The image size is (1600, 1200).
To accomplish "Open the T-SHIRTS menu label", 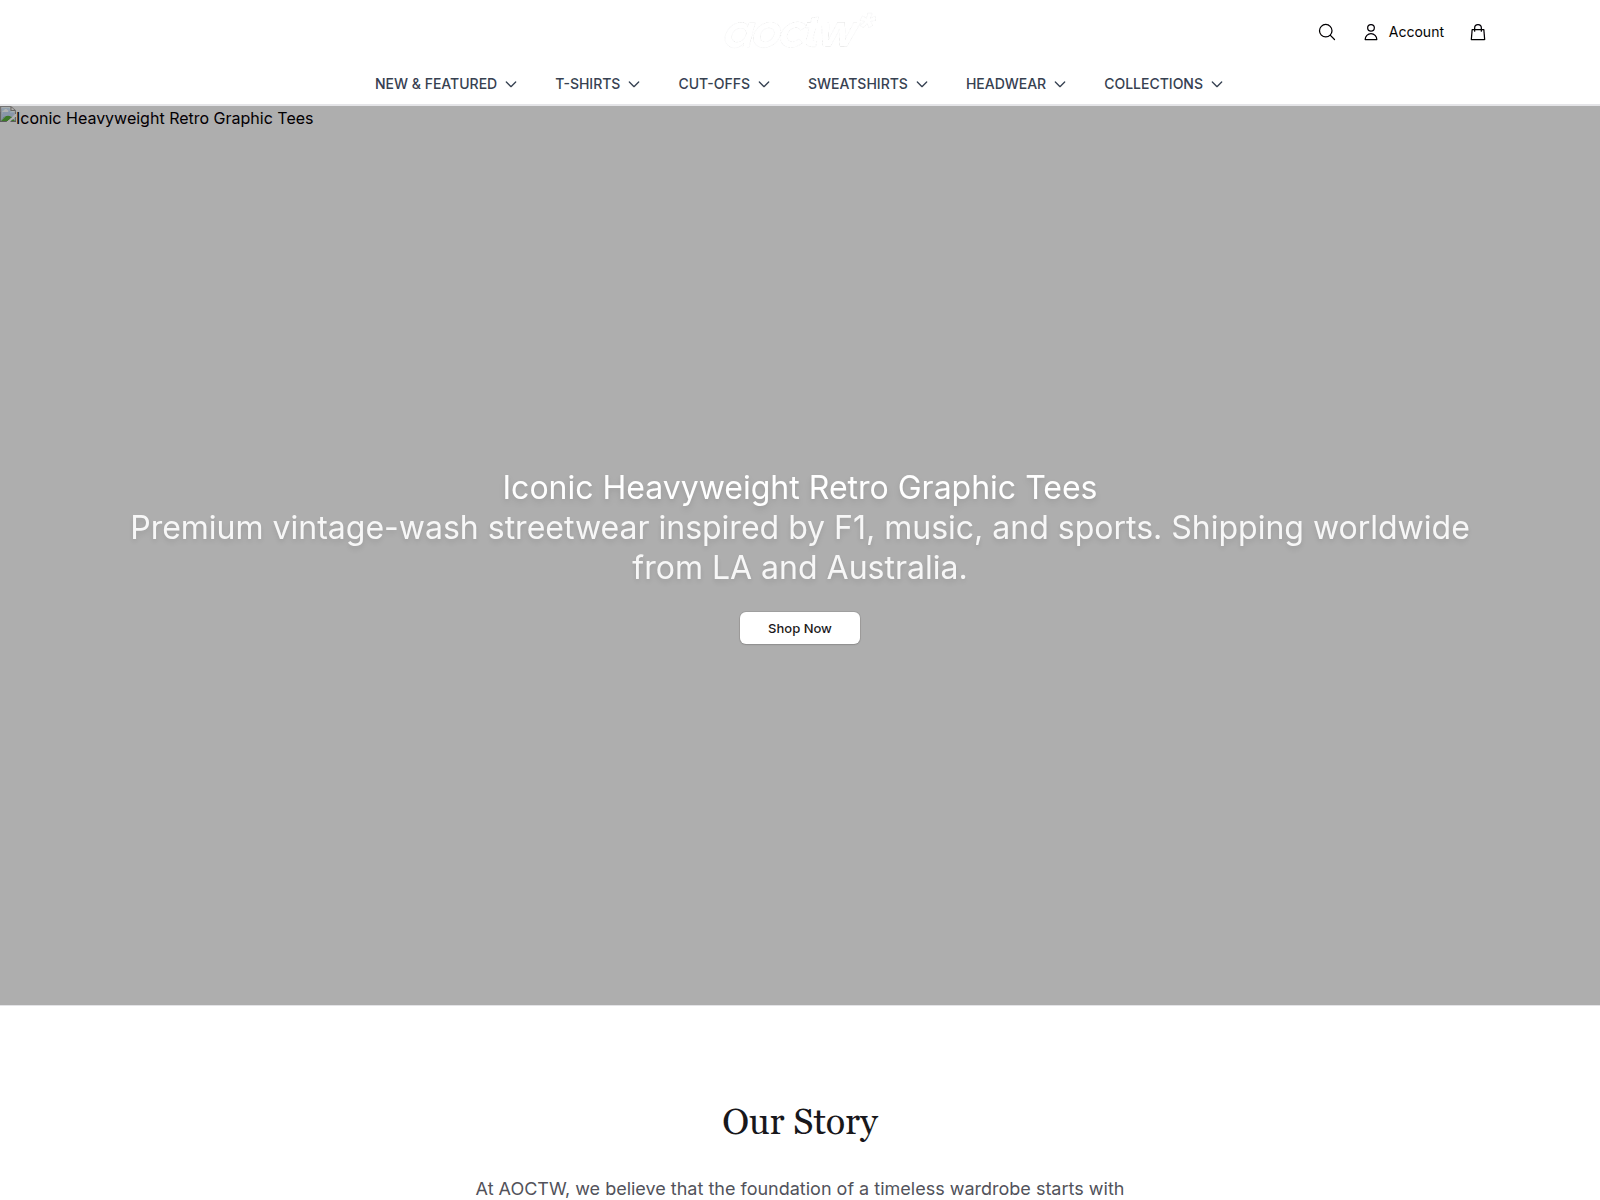I will [588, 84].
